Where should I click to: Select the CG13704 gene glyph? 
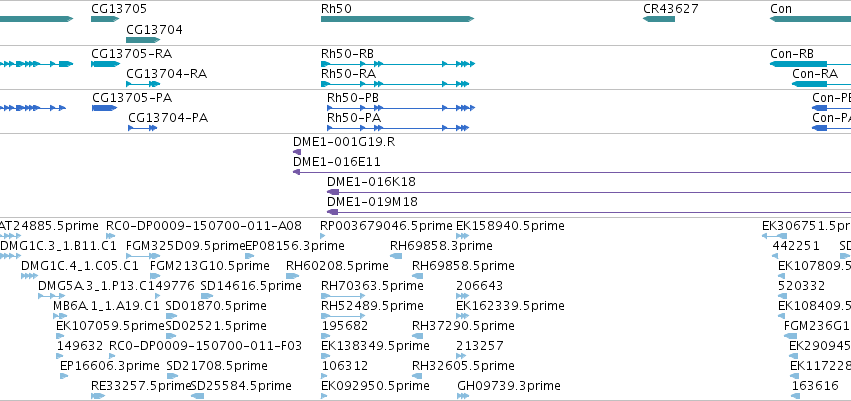[143, 40]
